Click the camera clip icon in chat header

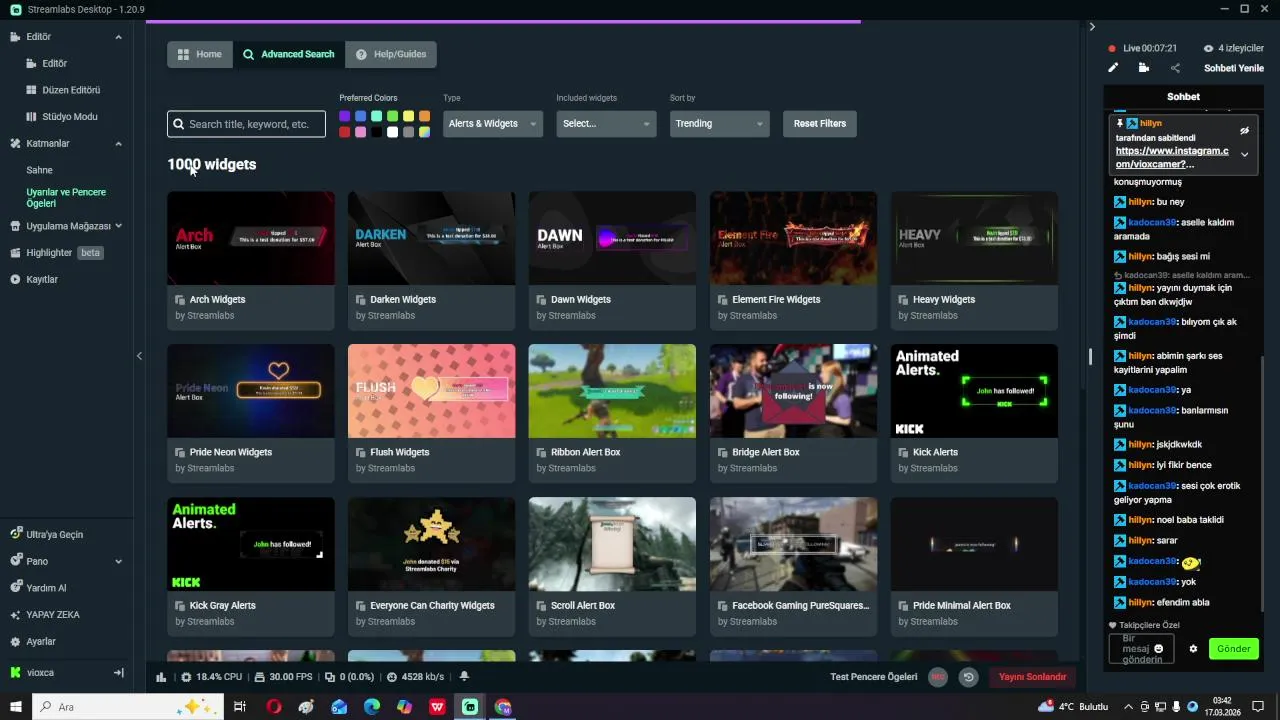tap(1144, 68)
